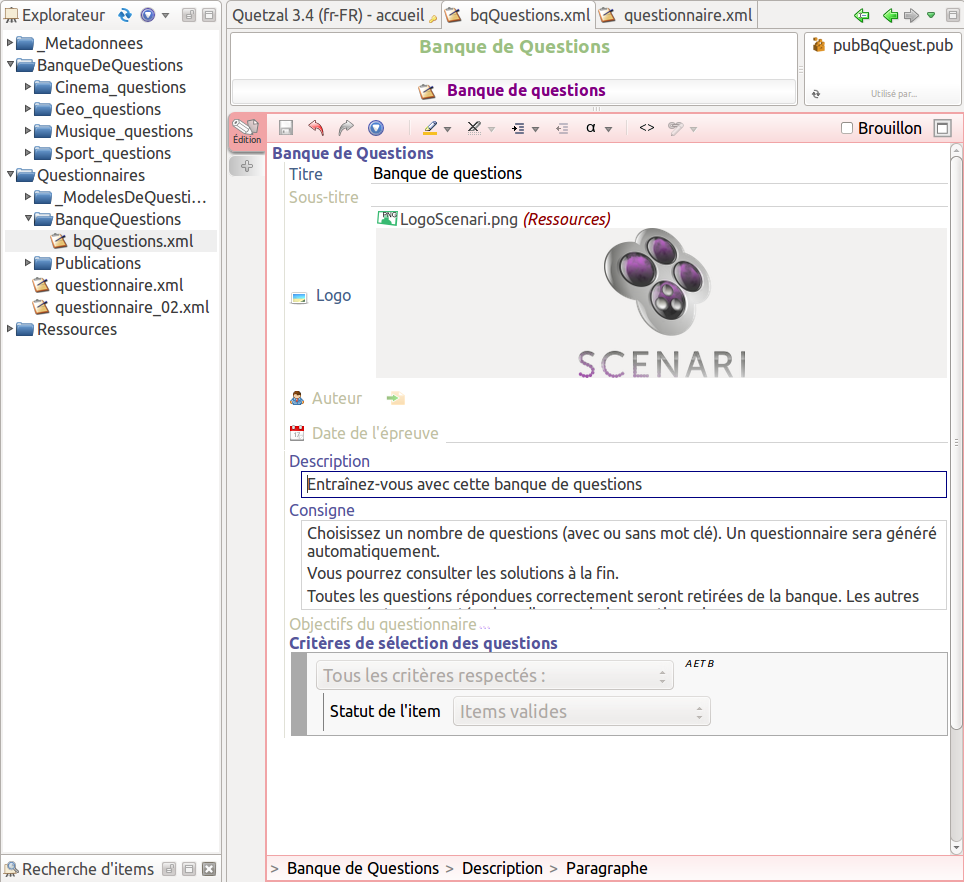Expand the Sport_questions folder
The height and width of the screenshot is (882, 964).
pos(28,152)
